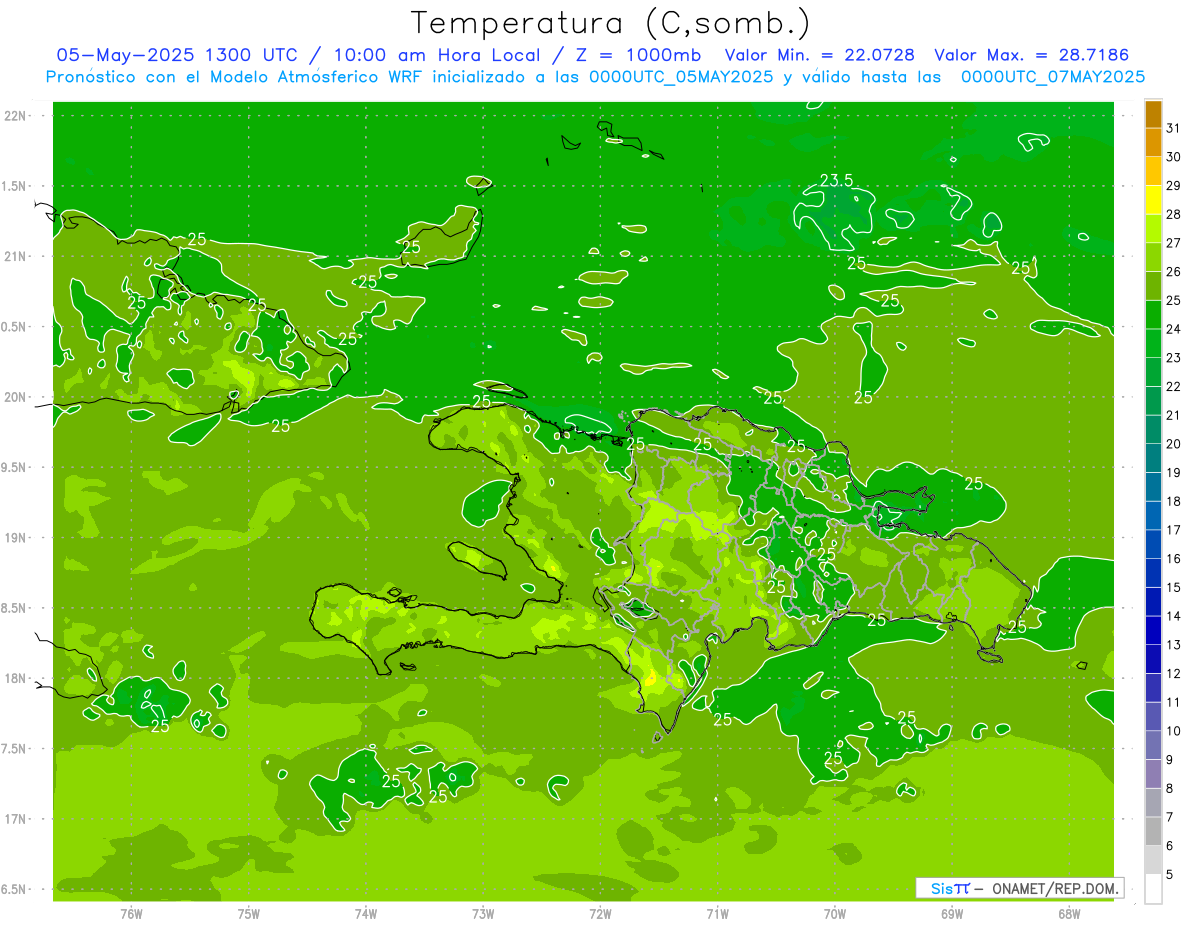Click the '74W' longitude label
Screen dimensions: 1200x927
tap(366, 913)
